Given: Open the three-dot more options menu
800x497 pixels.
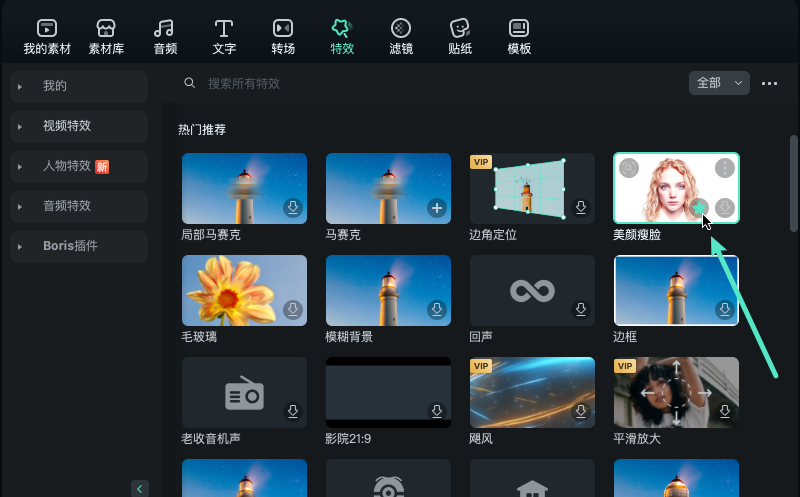Looking at the screenshot, I should pos(769,84).
